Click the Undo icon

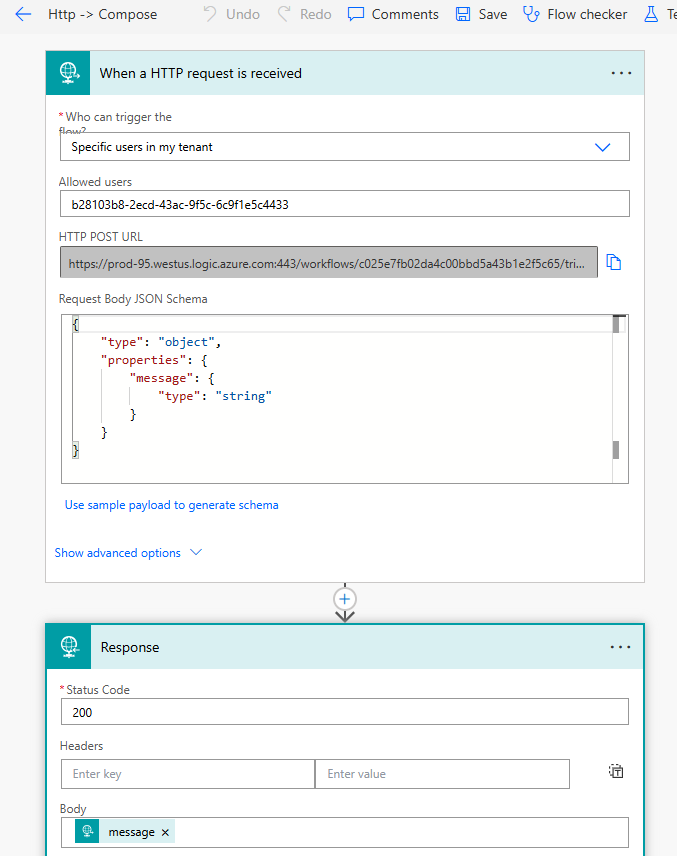coord(209,14)
